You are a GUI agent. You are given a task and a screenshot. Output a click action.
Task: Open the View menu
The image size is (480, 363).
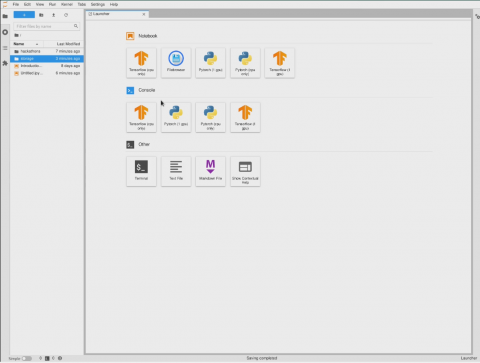tap(40, 4)
